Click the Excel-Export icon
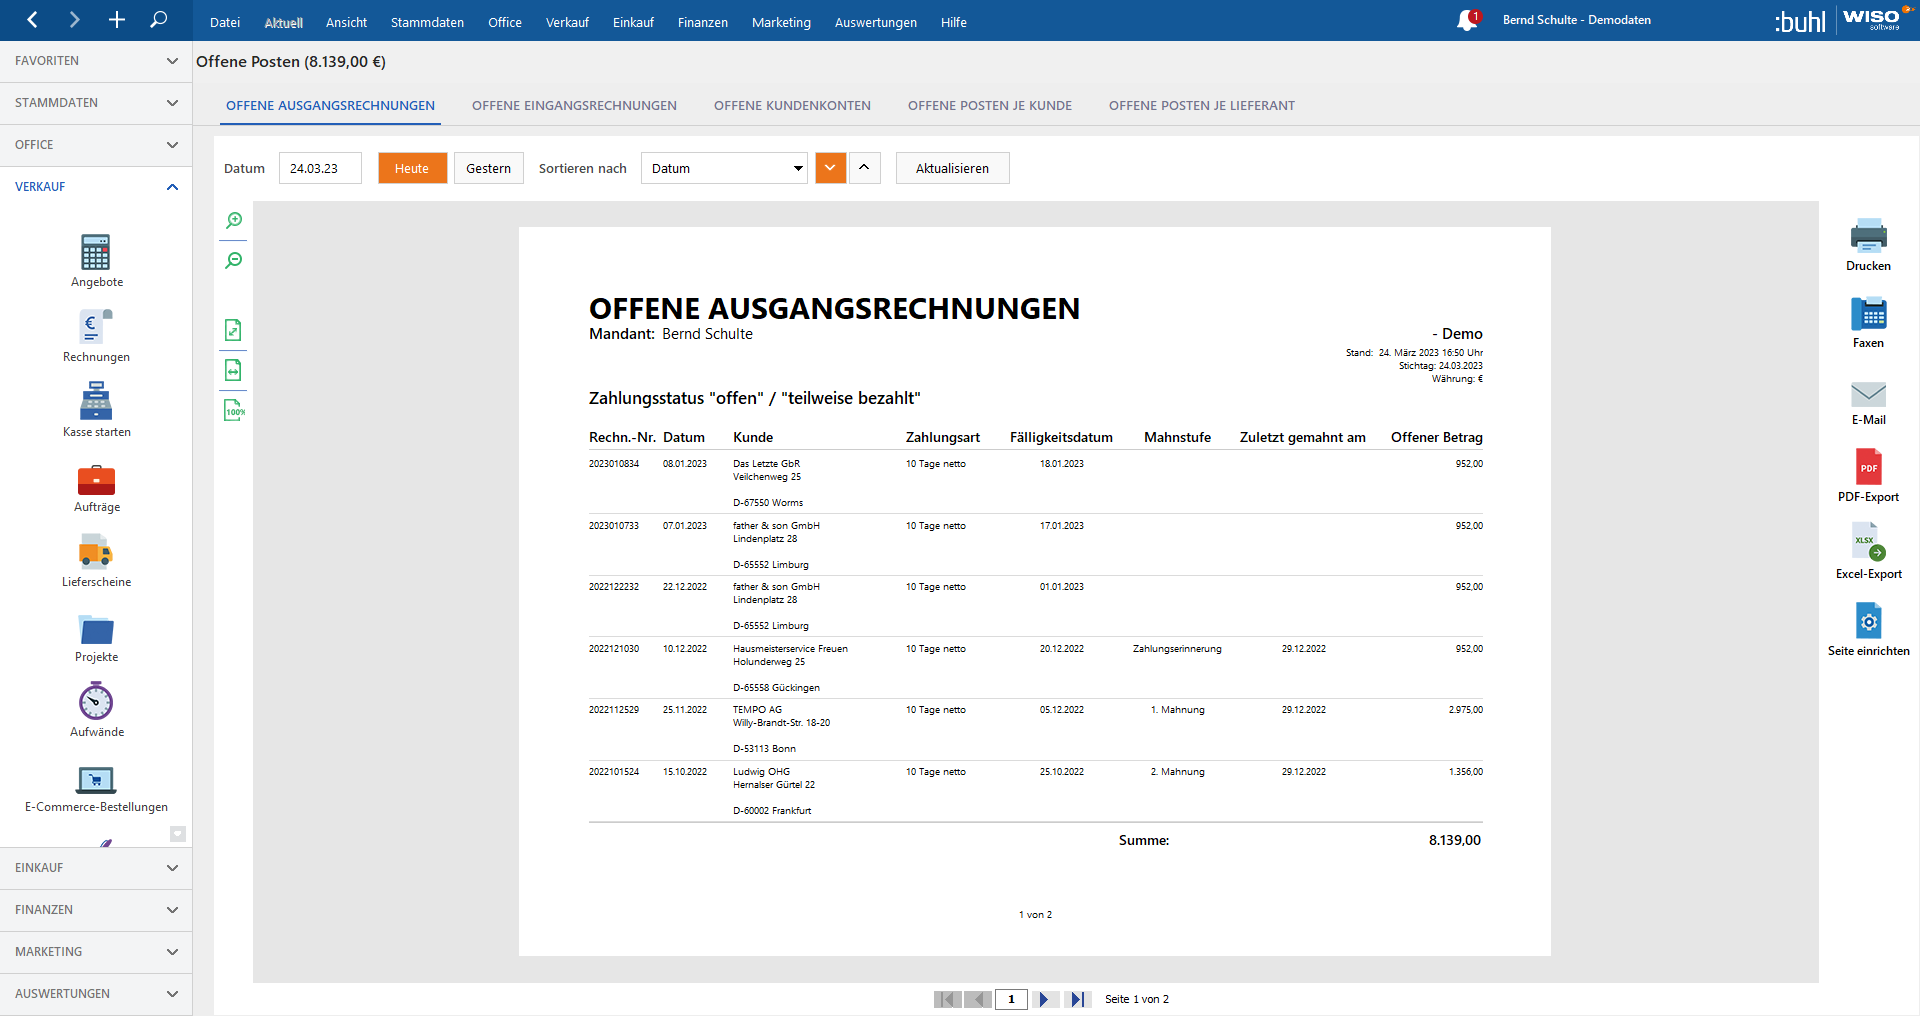Viewport: 1920px width, 1016px height. [1867, 543]
